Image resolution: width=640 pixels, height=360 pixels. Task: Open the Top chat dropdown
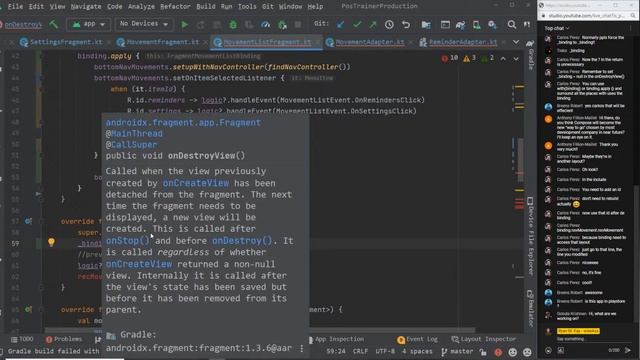(556, 28)
